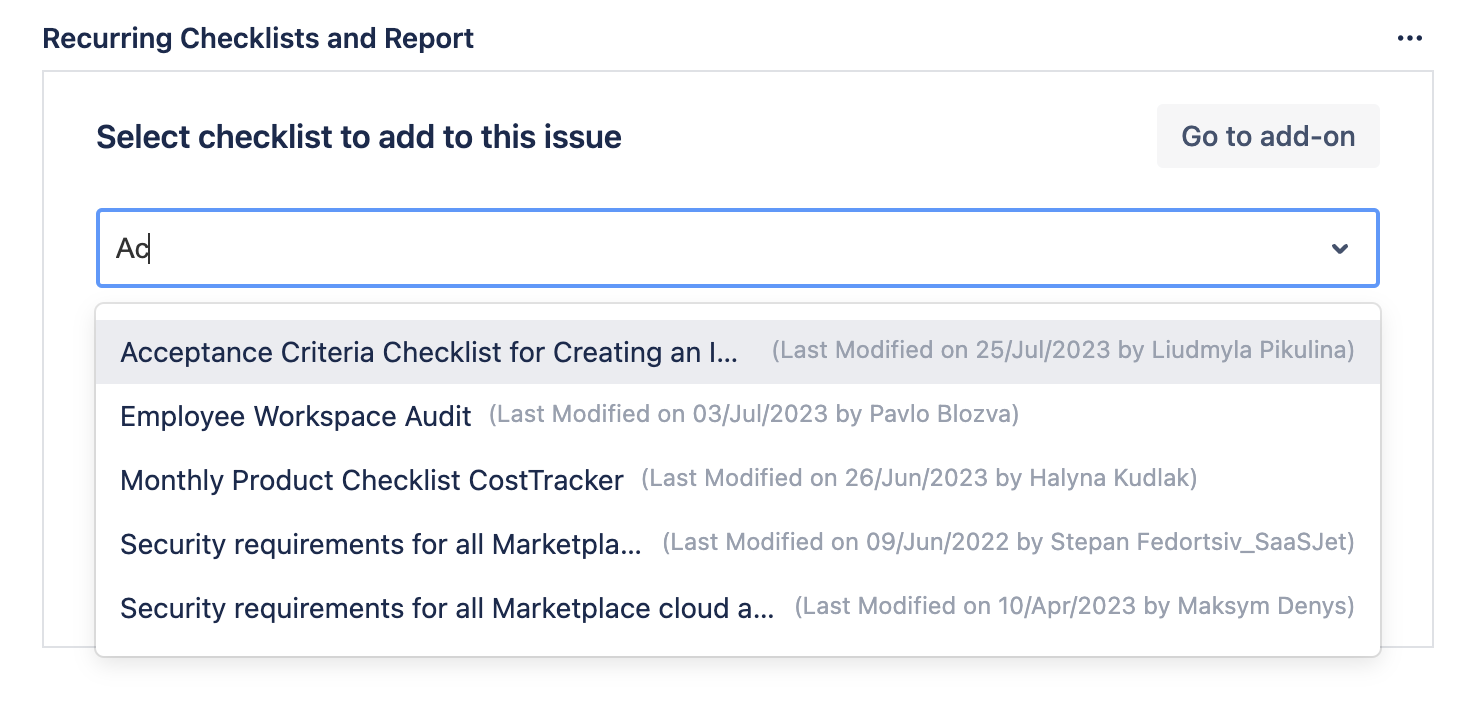Select Monthly Product Checklist CostTracker
The height and width of the screenshot is (708, 1470).
click(x=371, y=480)
